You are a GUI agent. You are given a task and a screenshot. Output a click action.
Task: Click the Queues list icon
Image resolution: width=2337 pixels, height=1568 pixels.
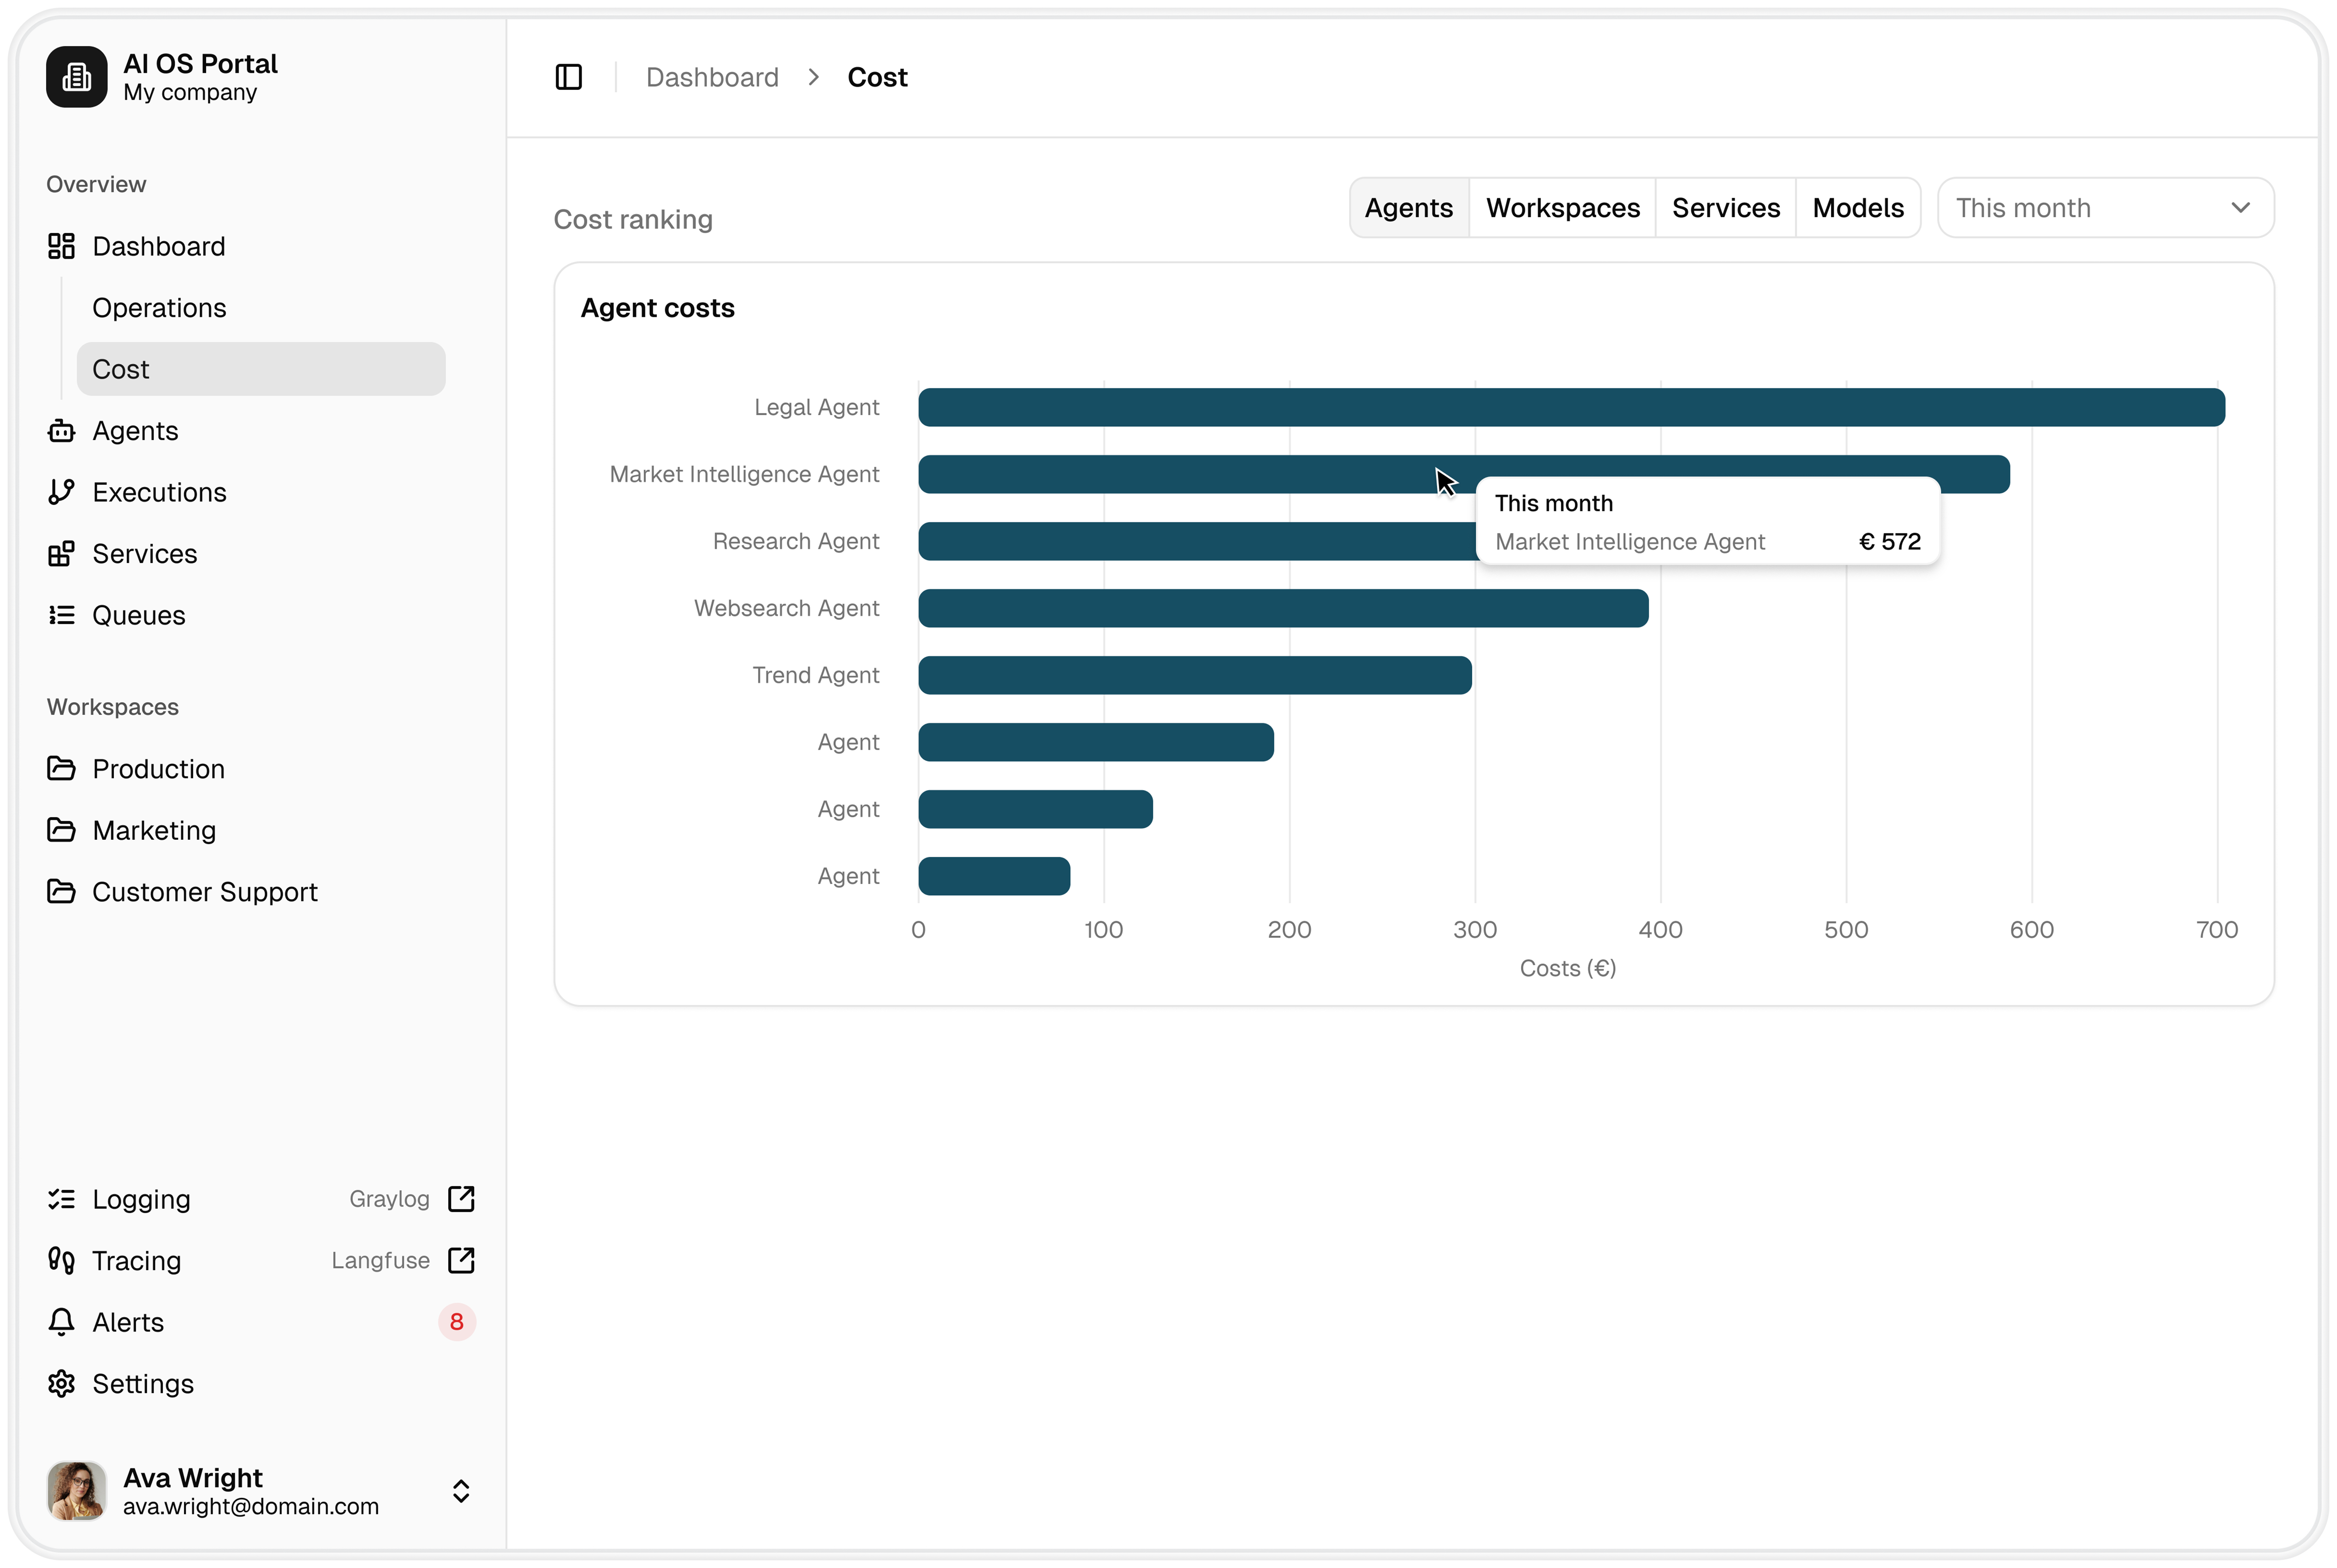(x=61, y=615)
